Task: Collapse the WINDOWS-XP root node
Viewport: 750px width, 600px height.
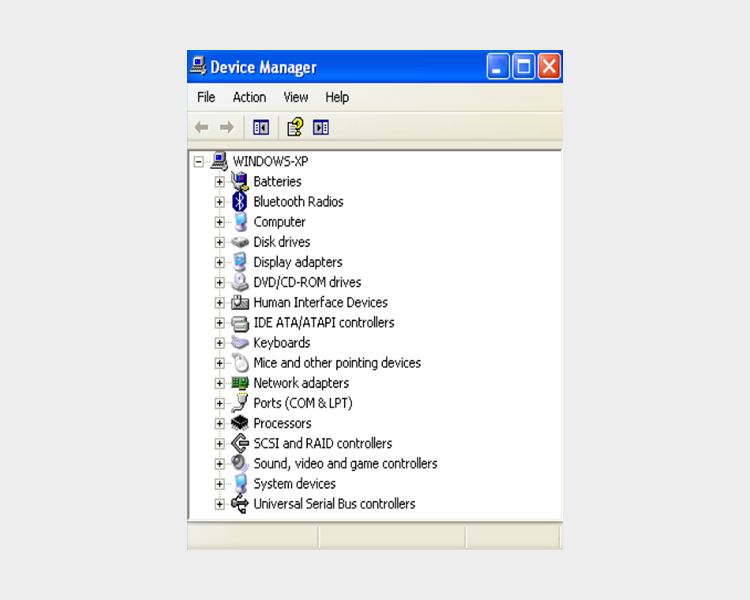Action: pos(199,161)
